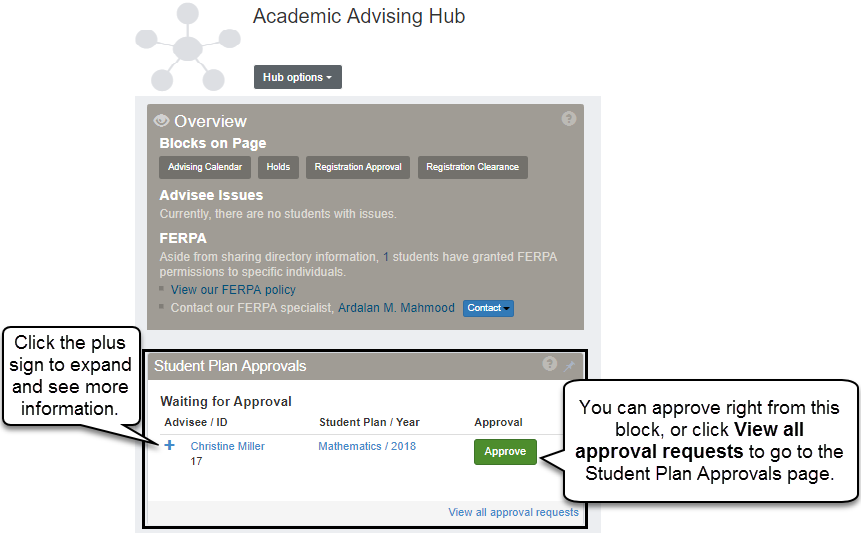Click the Student Plan Approvals block header
The height and width of the screenshot is (533, 861).
coord(230,366)
